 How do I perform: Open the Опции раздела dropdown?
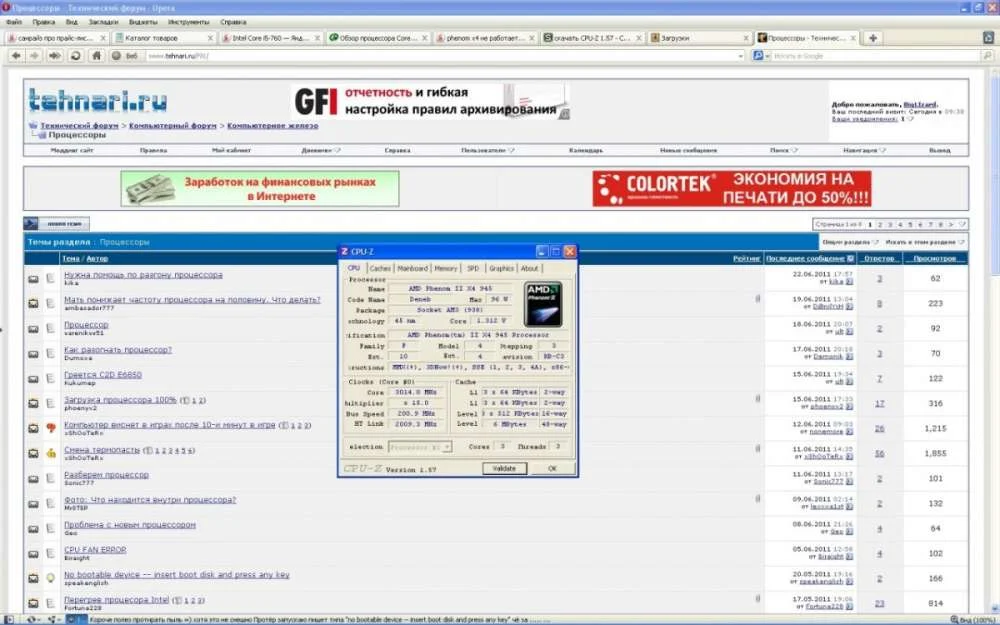pyautogui.click(x=850, y=242)
